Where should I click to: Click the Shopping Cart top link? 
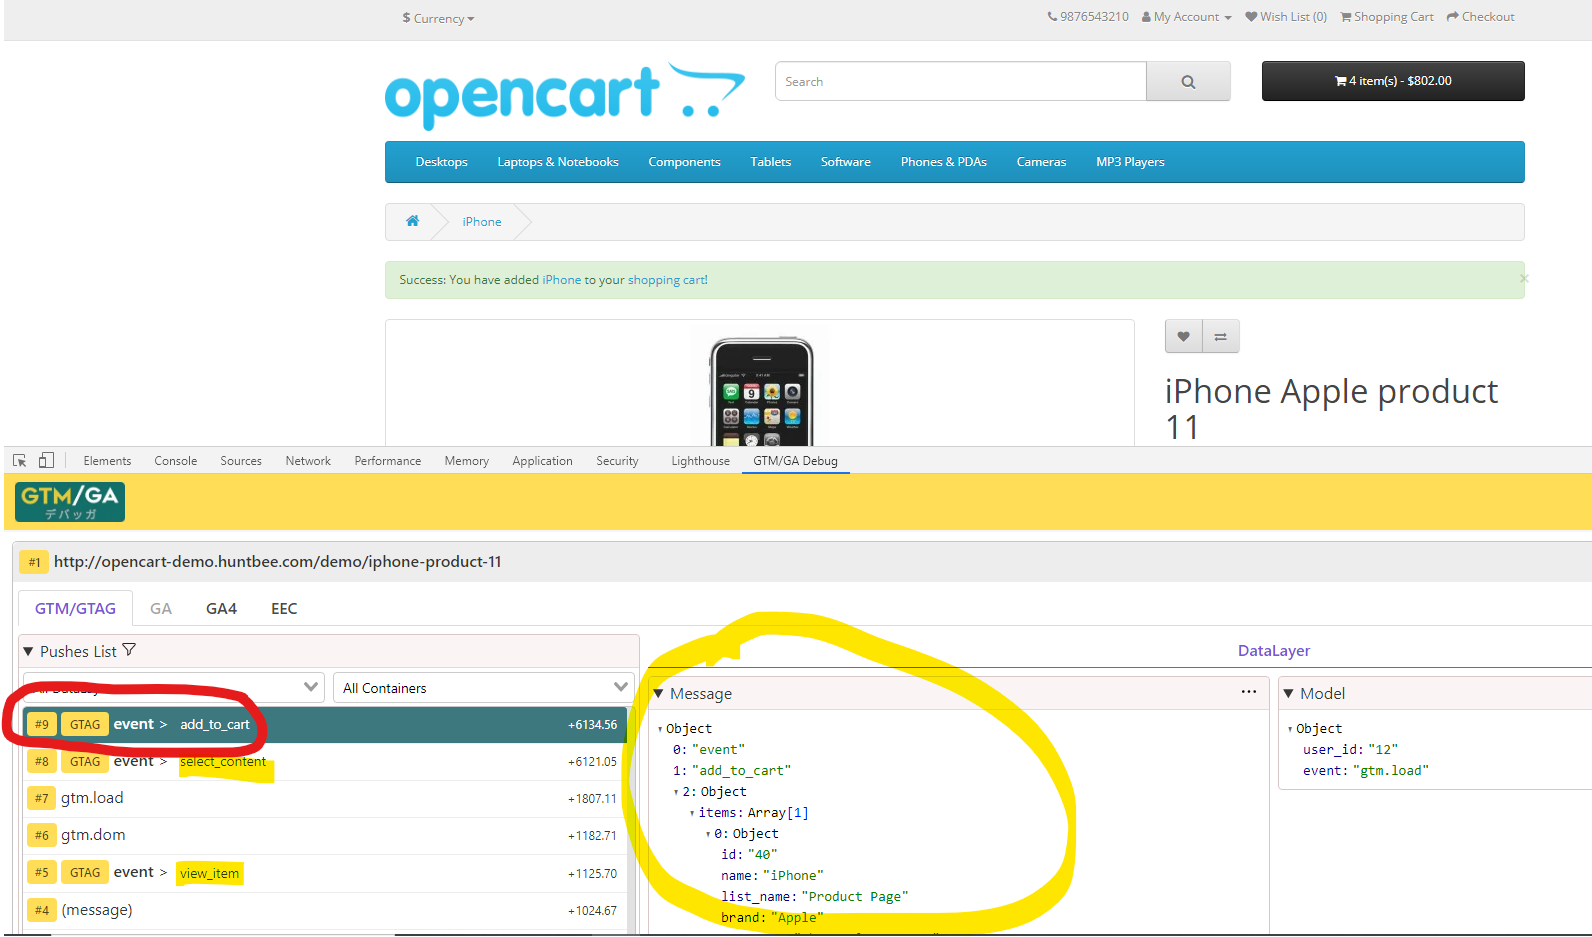click(1387, 17)
